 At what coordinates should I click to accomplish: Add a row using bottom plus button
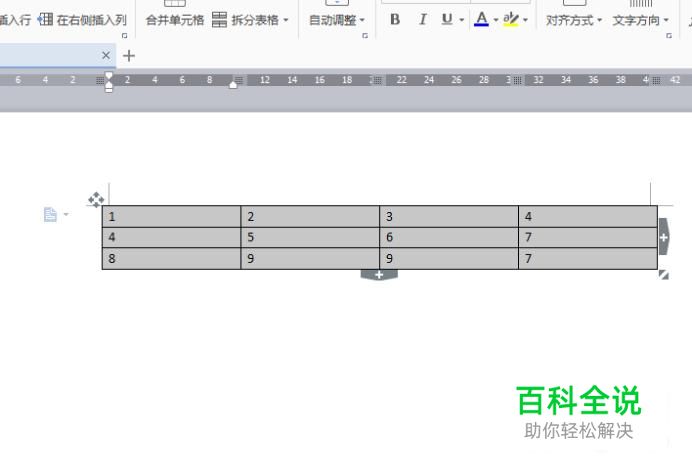(x=379, y=275)
